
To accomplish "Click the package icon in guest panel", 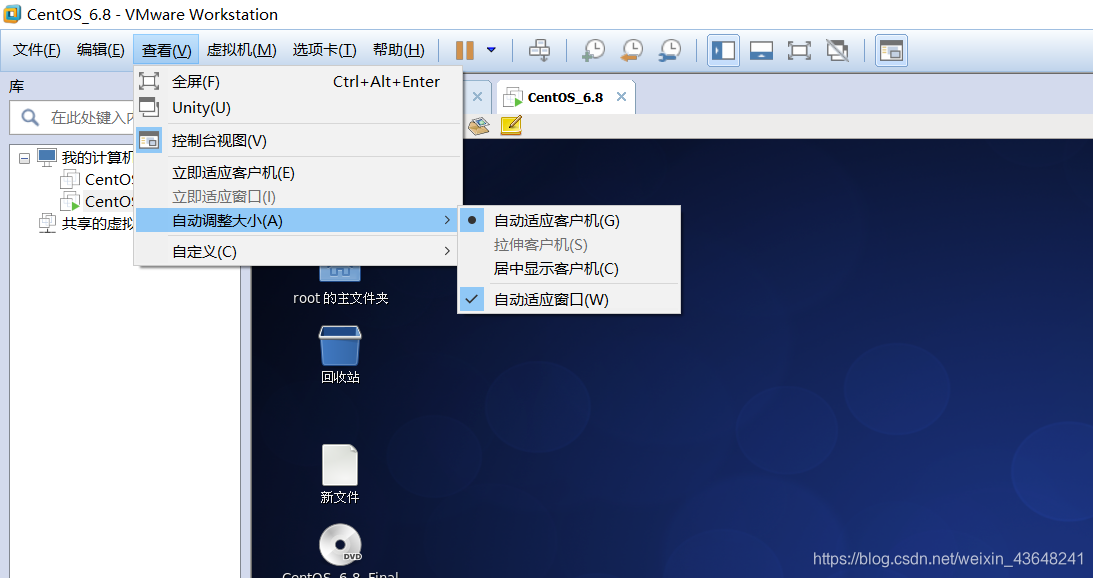I will tap(478, 126).
